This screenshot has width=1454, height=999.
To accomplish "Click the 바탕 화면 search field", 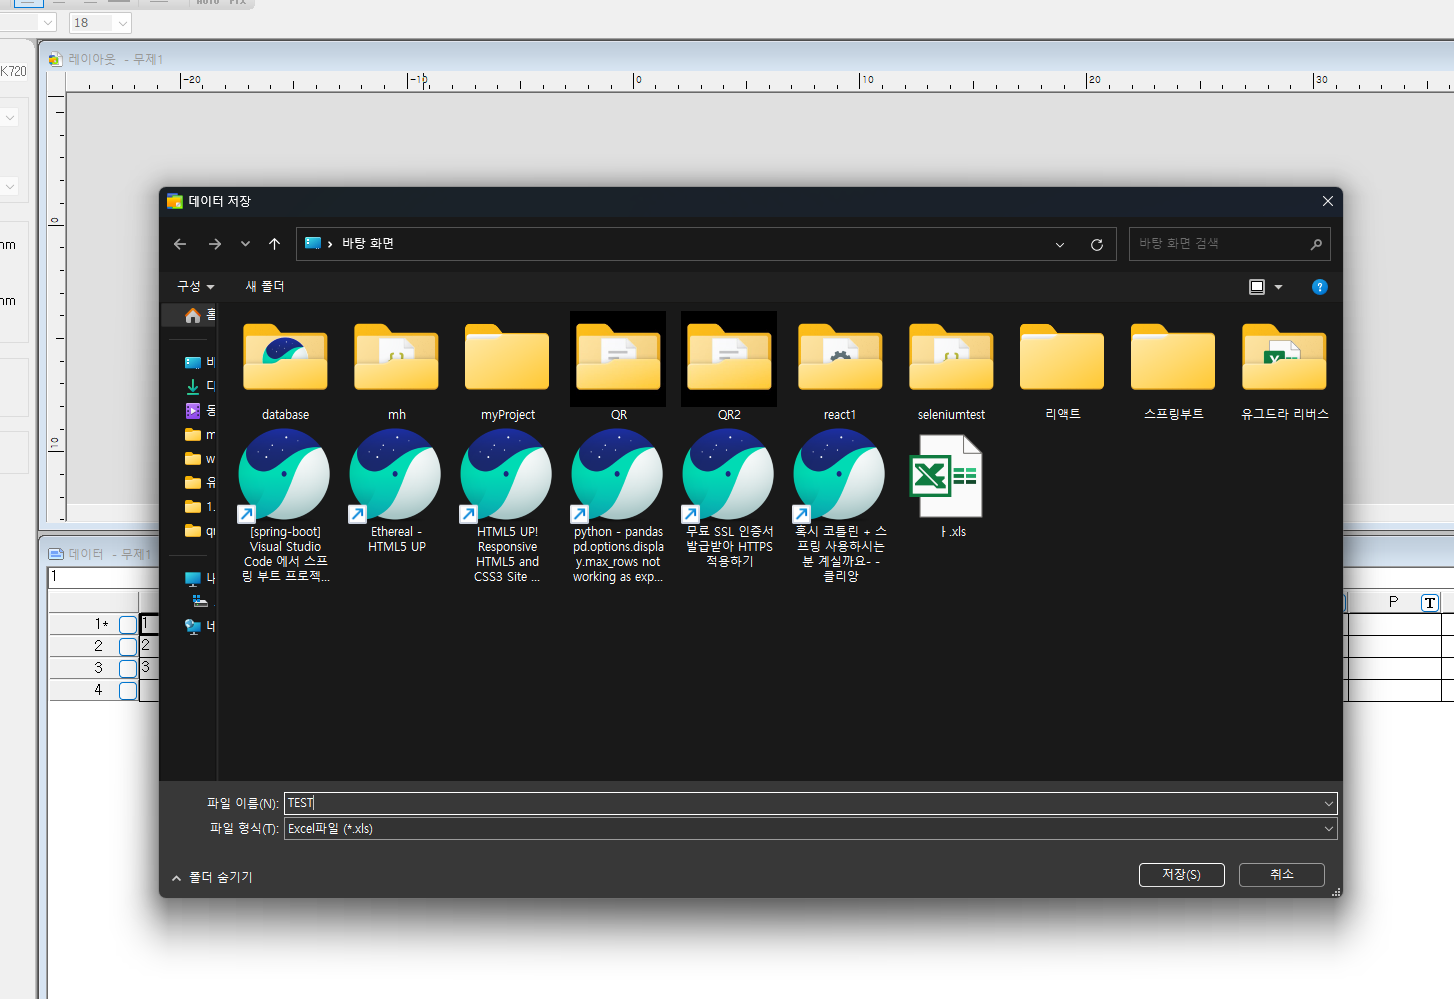I will [x=1229, y=244].
